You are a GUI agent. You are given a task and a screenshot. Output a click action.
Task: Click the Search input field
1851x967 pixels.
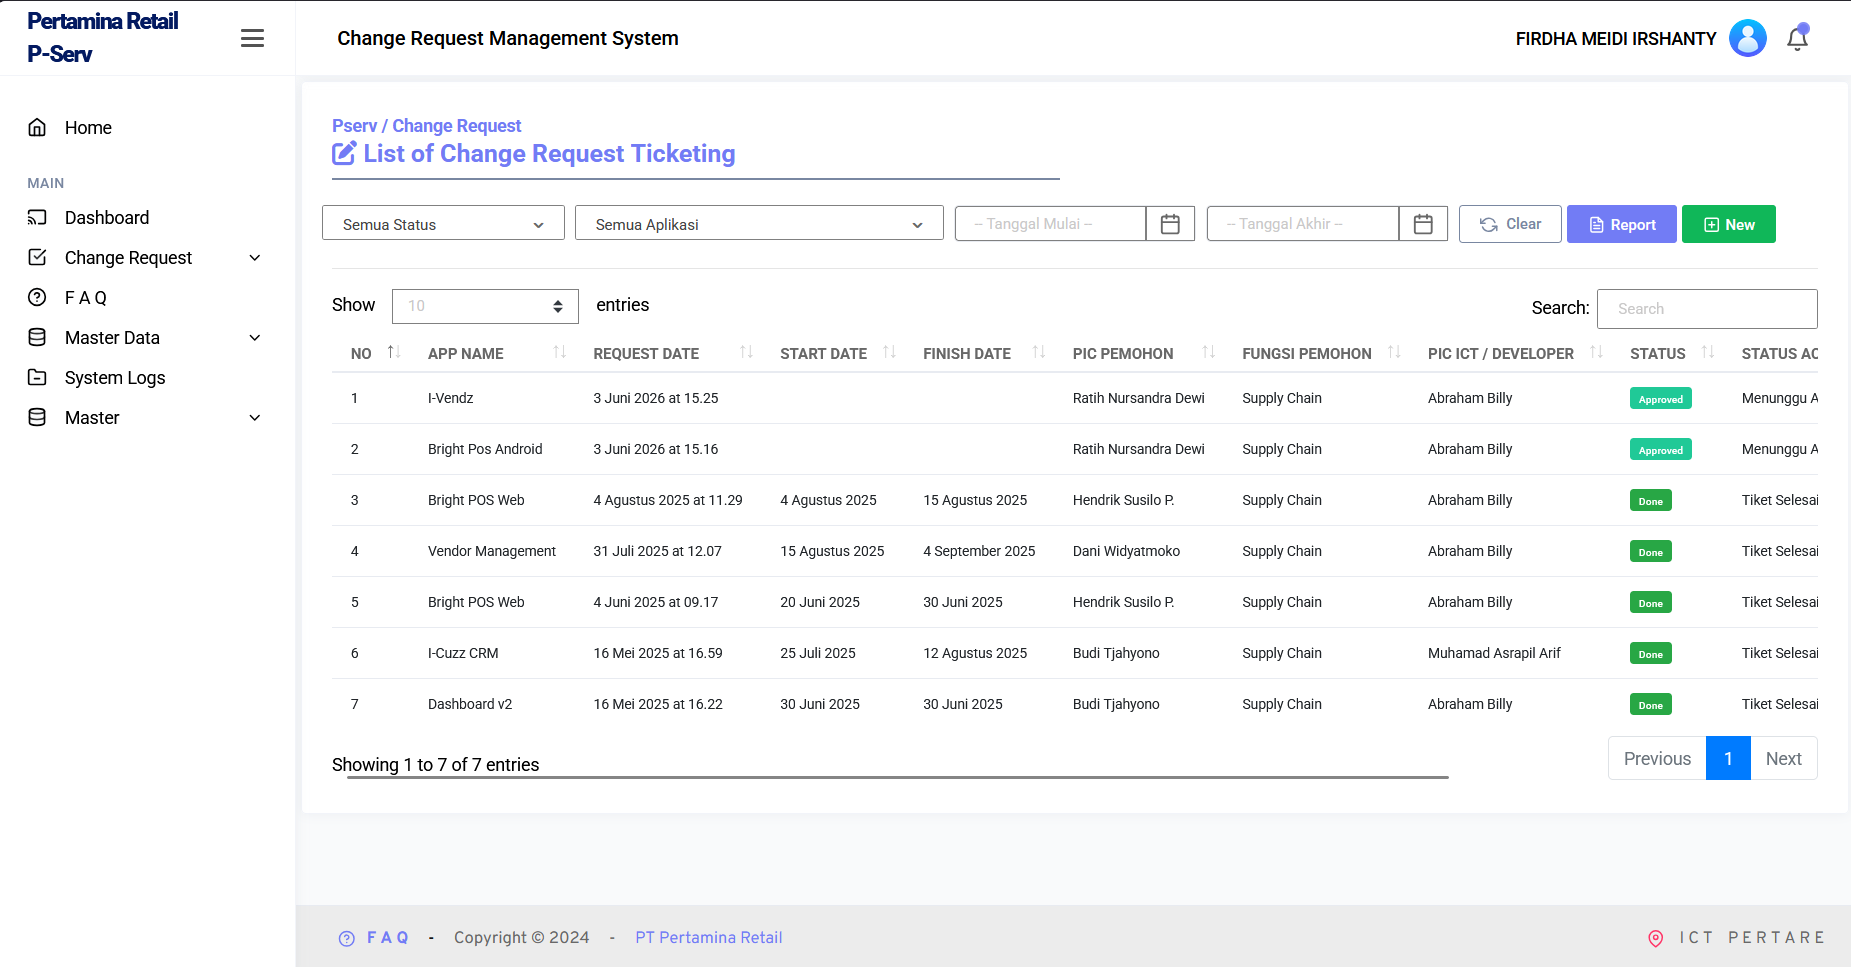point(1707,309)
